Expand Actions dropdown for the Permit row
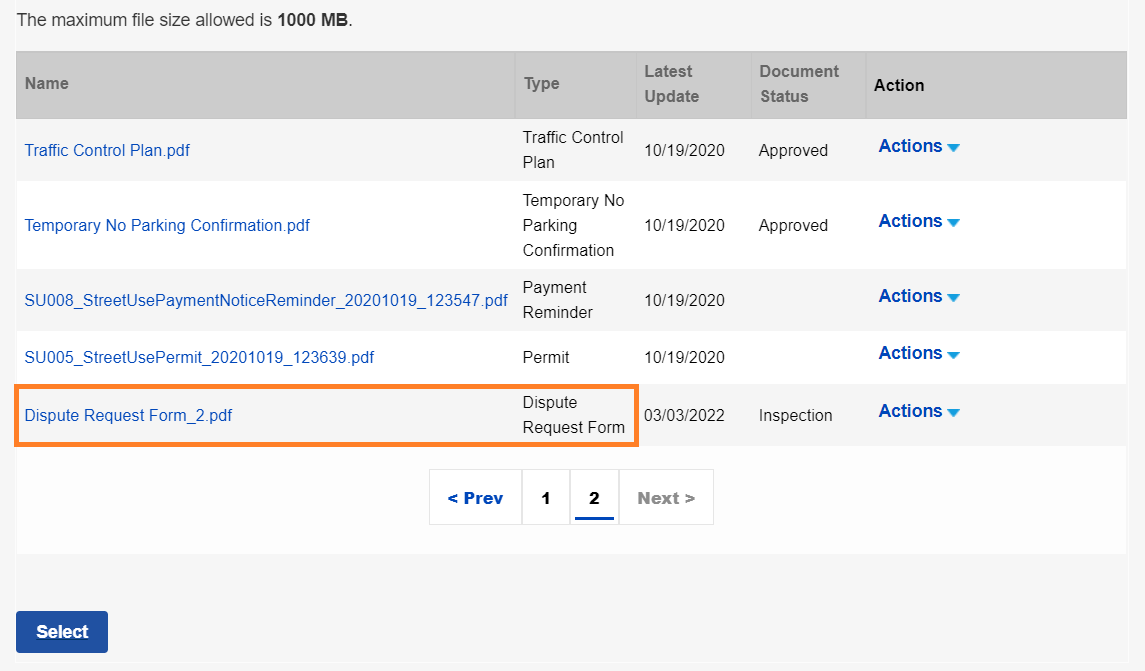The width and height of the screenshot is (1145, 671). coord(918,354)
